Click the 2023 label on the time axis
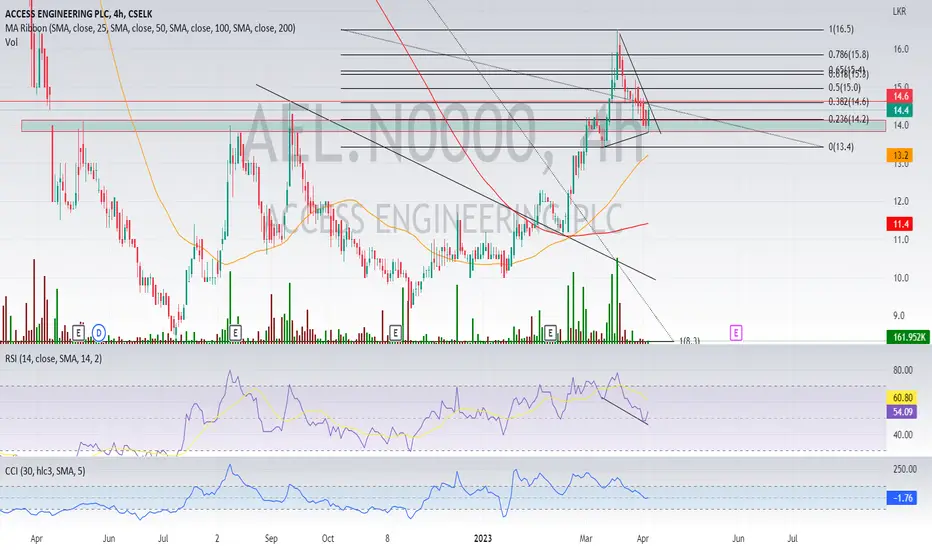This screenshot has height=550, width=932. tap(483, 539)
